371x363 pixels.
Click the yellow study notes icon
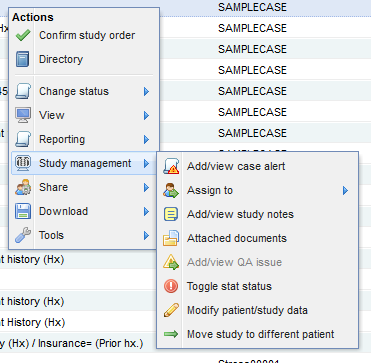171,214
